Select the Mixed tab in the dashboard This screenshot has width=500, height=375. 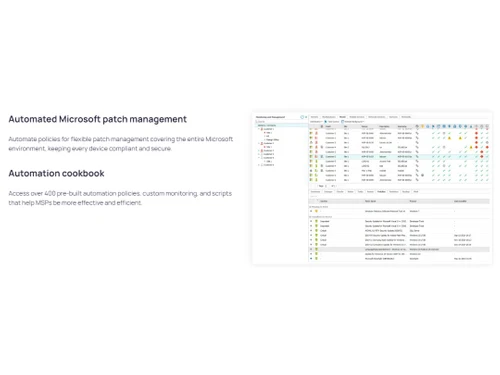point(342,117)
